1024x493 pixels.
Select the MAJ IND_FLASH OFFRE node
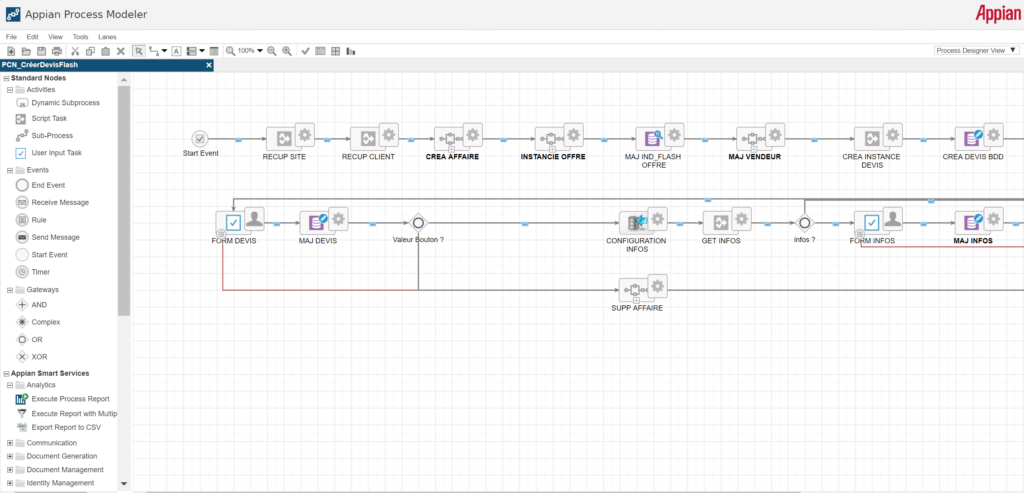(x=654, y=138)
